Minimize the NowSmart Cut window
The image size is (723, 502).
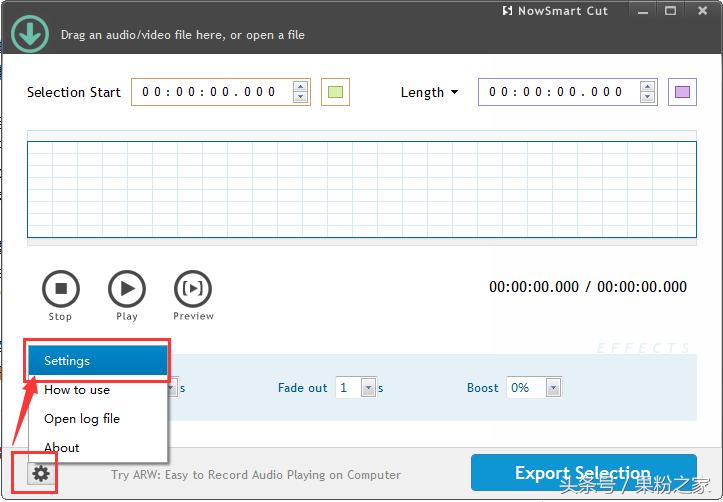(643, 12)
